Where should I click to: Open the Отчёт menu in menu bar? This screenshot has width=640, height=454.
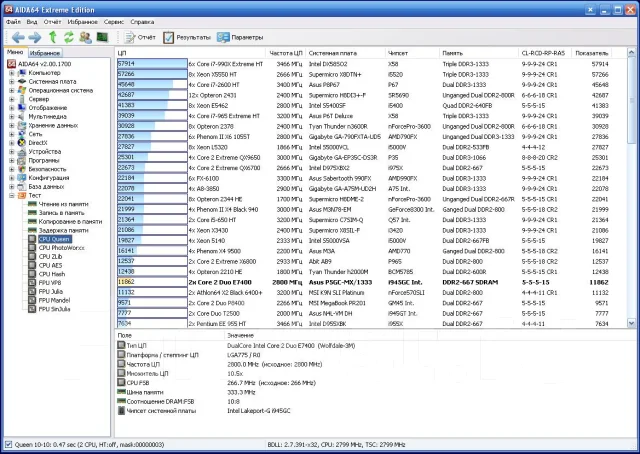coord(52,22)
